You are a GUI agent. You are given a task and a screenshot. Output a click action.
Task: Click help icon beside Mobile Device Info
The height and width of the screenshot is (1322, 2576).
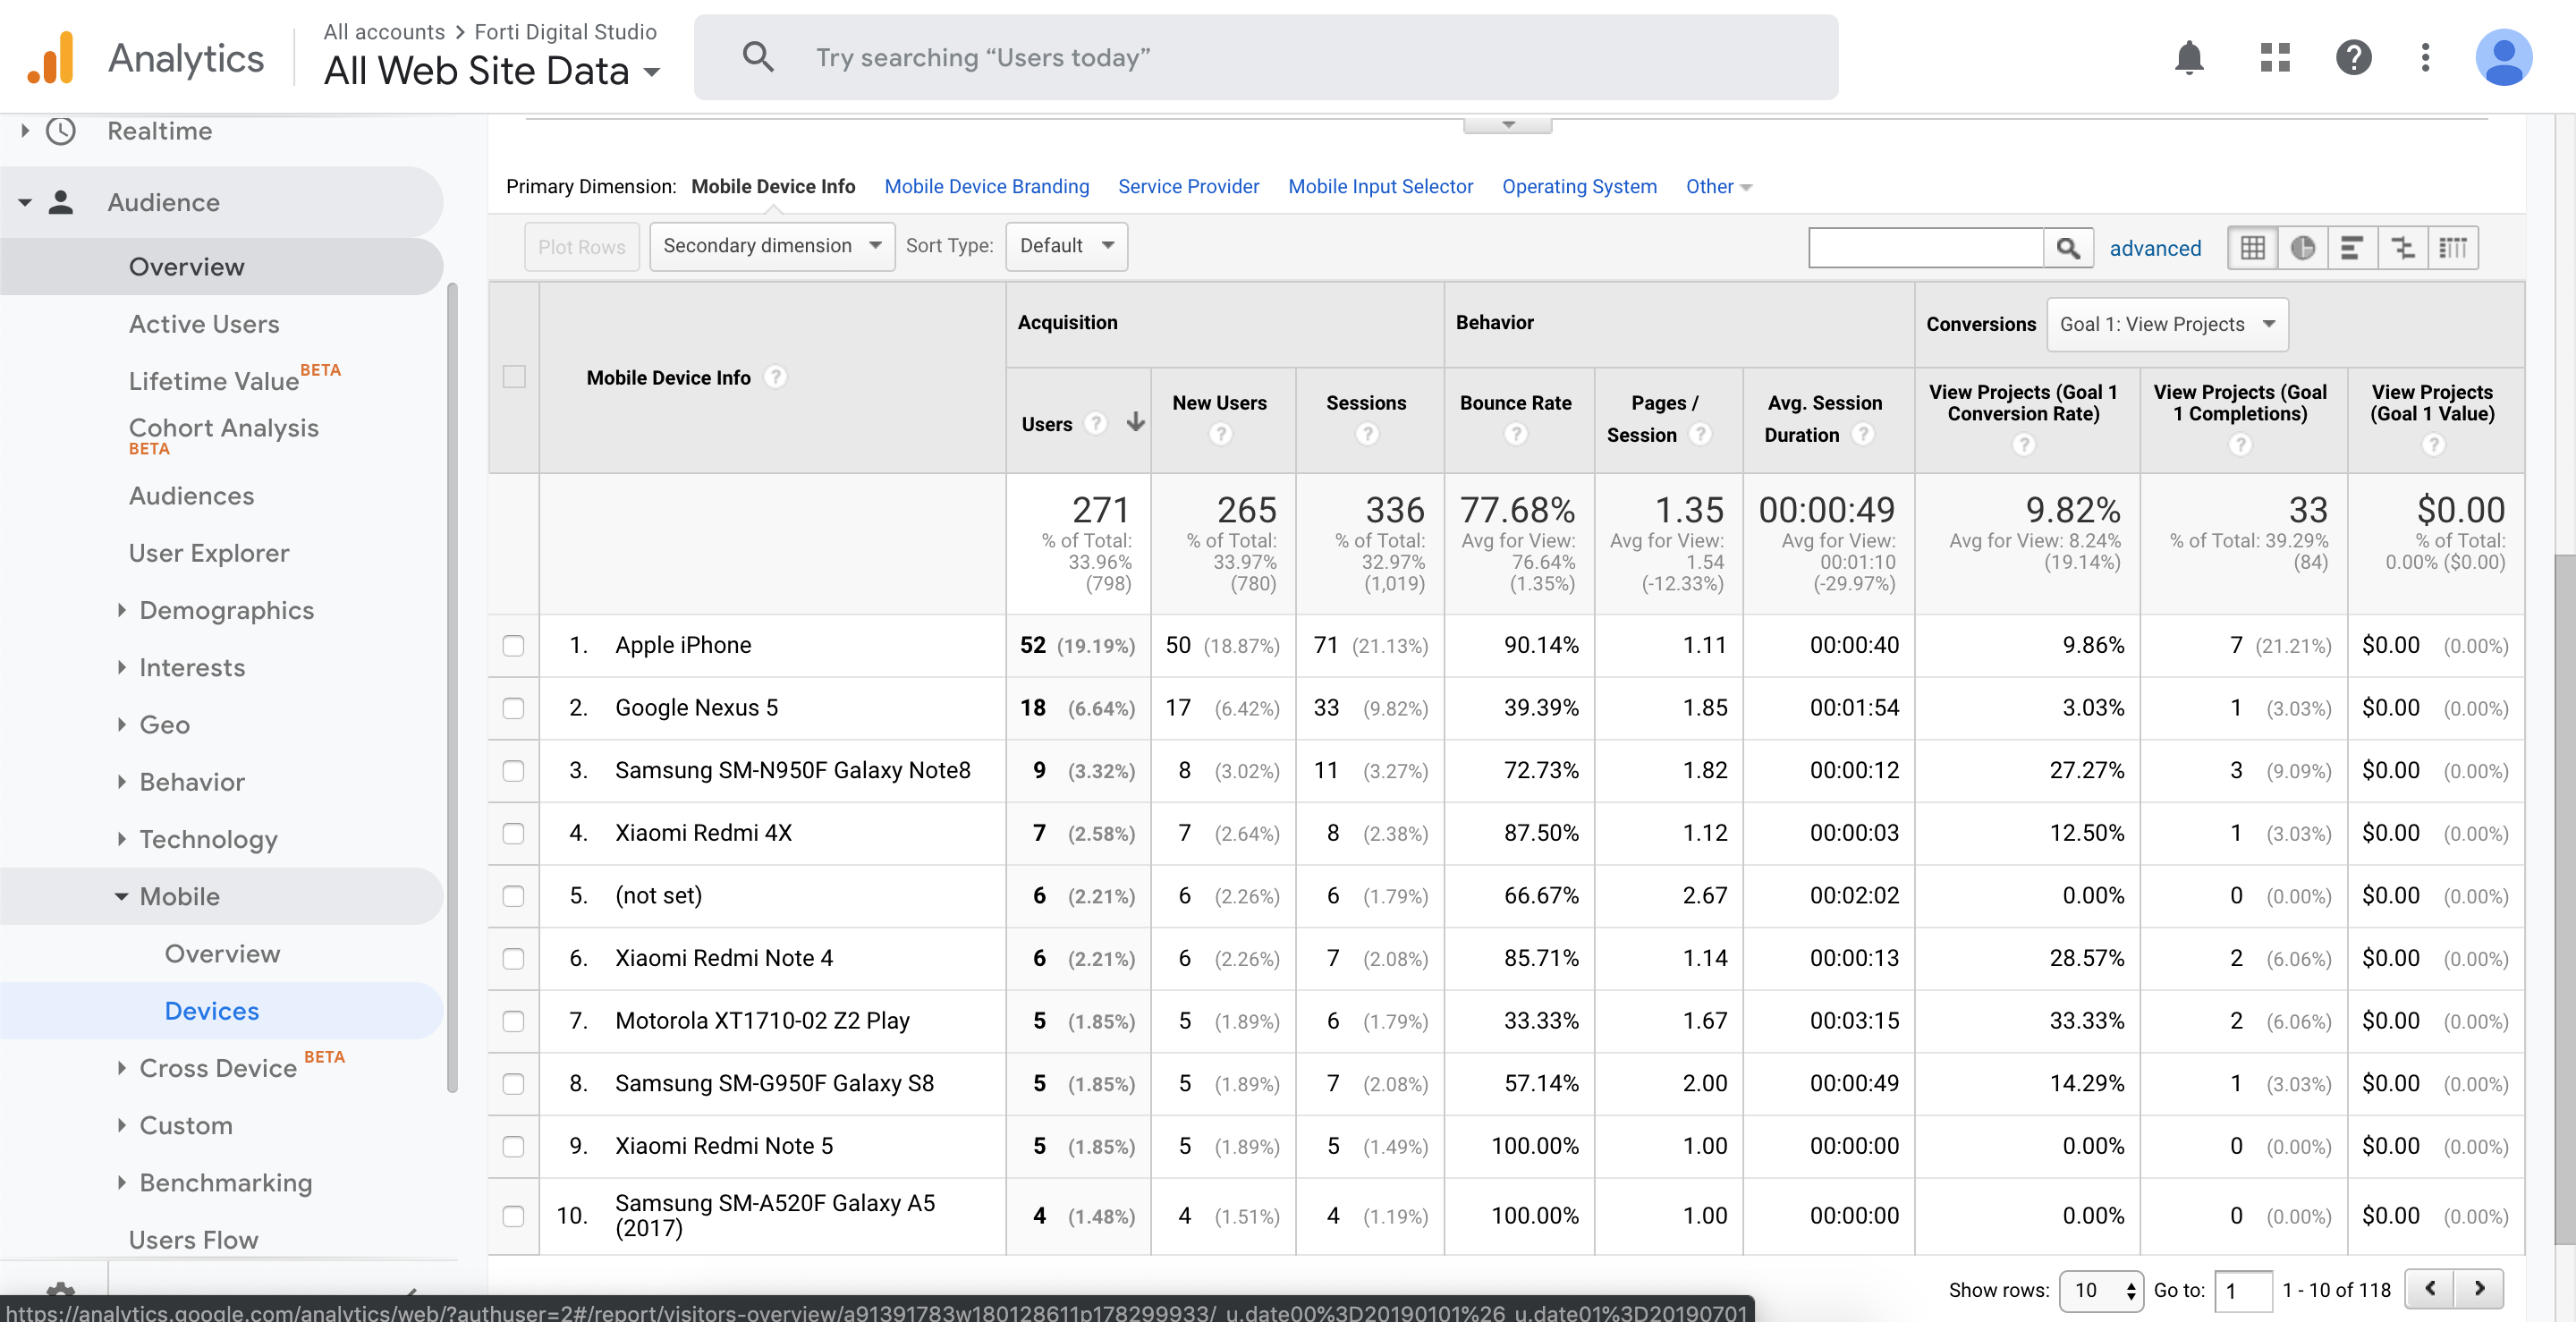(775, 377)
